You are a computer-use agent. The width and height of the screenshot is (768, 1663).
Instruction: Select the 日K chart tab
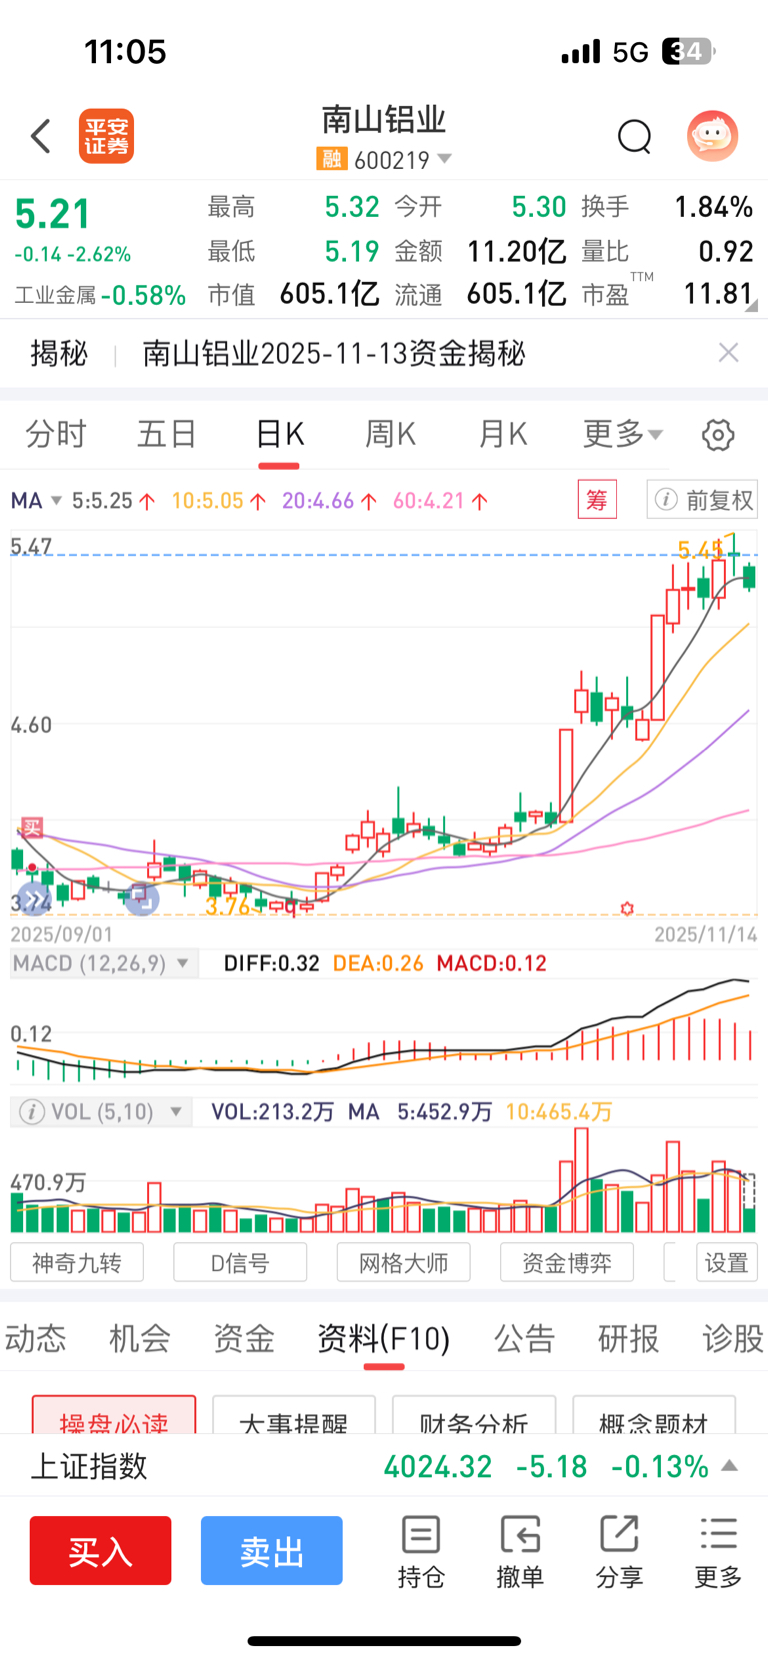pos(280,434)
